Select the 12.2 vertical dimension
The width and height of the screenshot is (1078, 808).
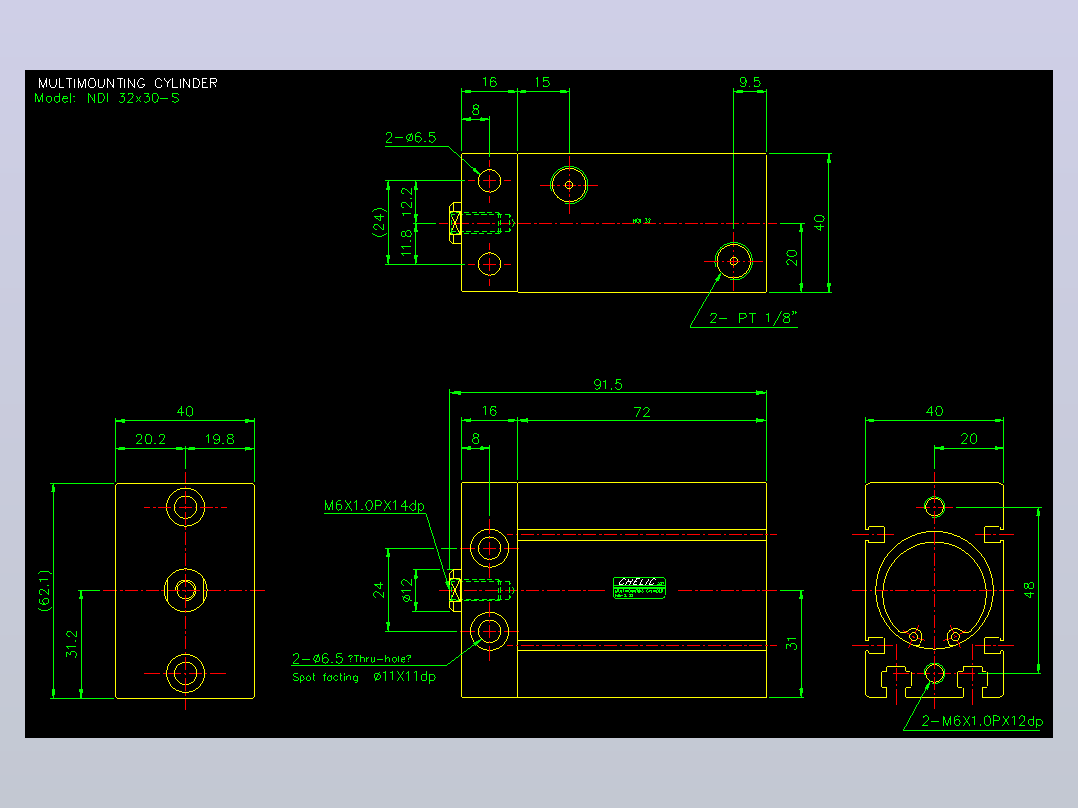click(x=407, y=201)
